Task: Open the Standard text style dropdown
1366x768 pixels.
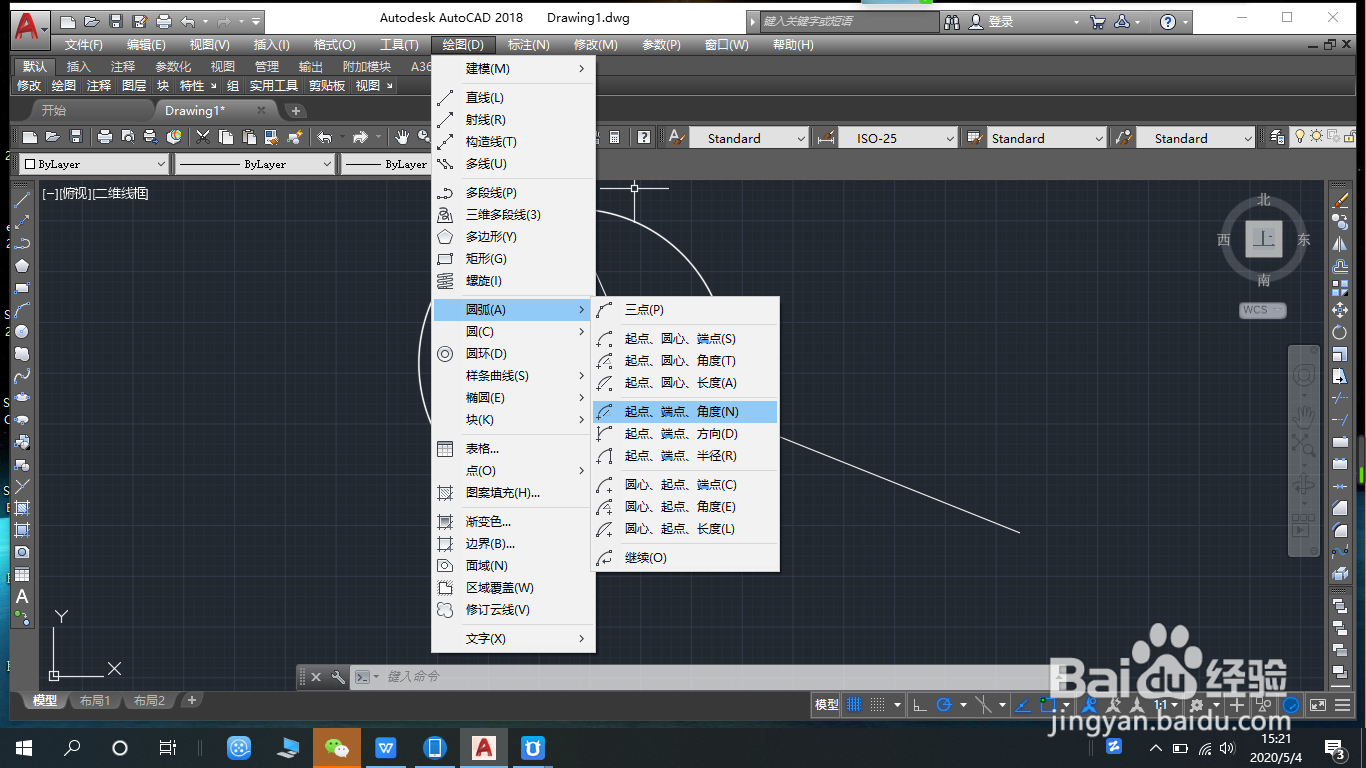Action: point(748,138)
